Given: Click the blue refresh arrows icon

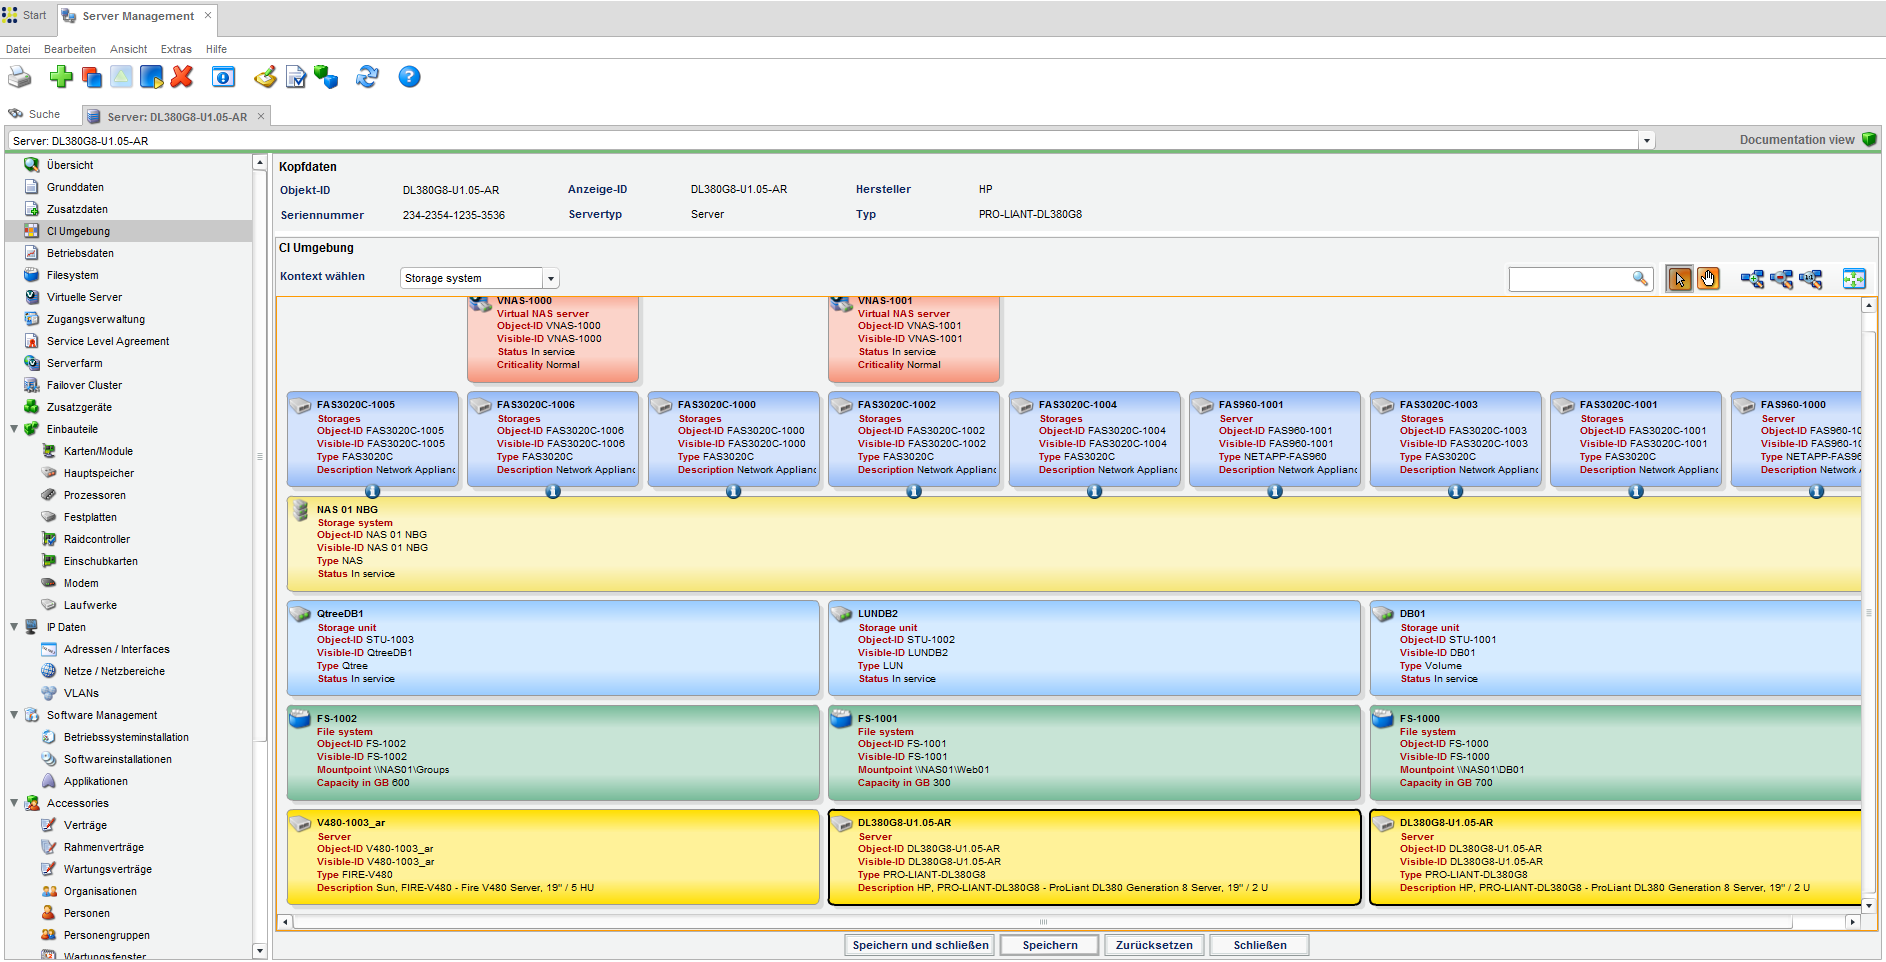Looking at the screenshot, I should pos(367,77).
